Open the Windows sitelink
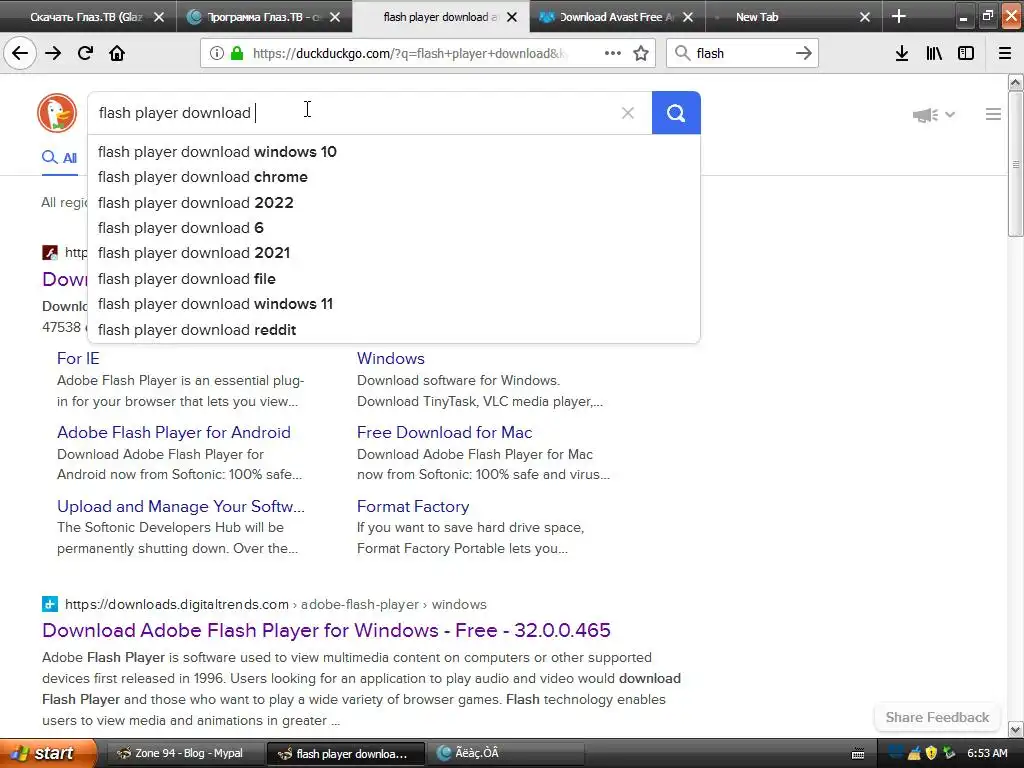The width and height of the screenshot is (1024, 768). pos(391,359)
